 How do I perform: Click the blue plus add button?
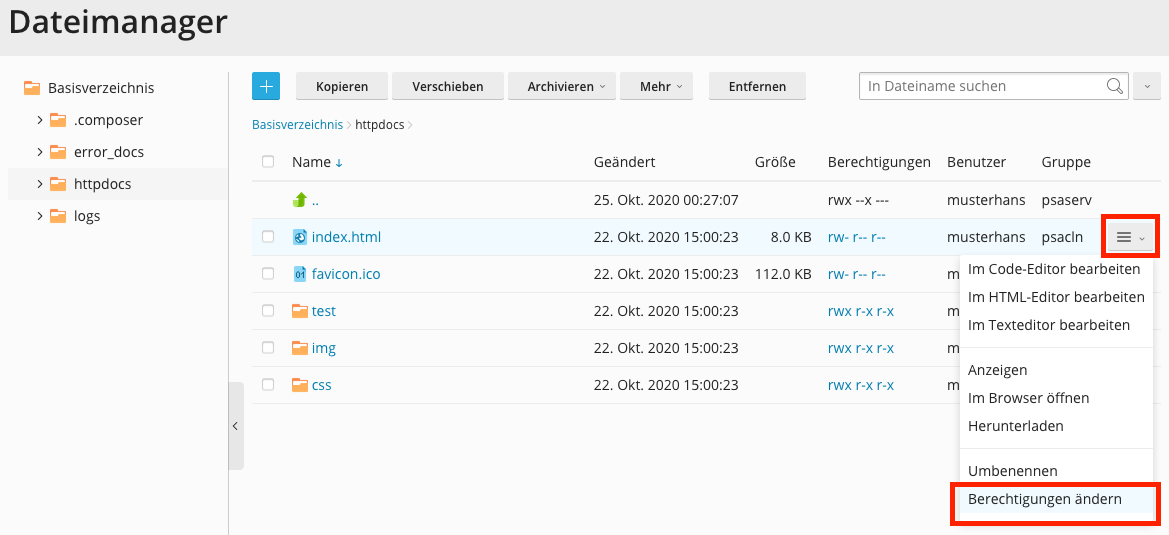point(266,86)
